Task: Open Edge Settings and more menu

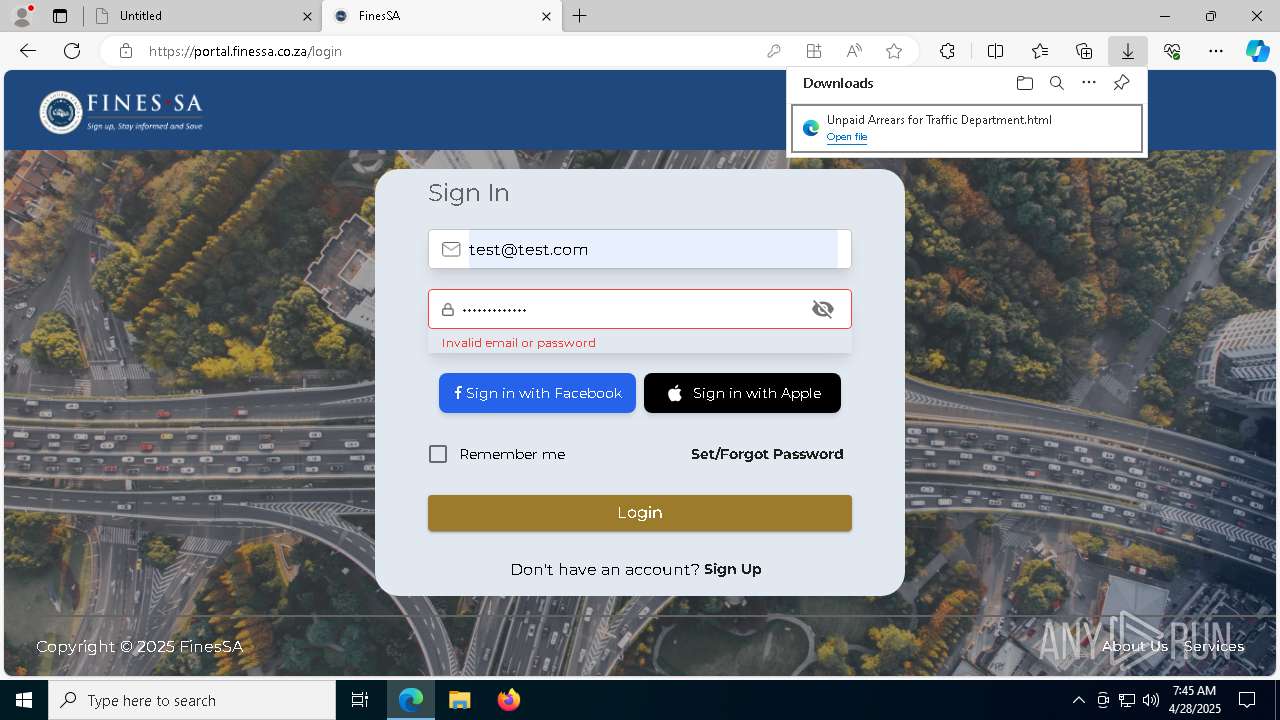Action: click(1216, 51)
